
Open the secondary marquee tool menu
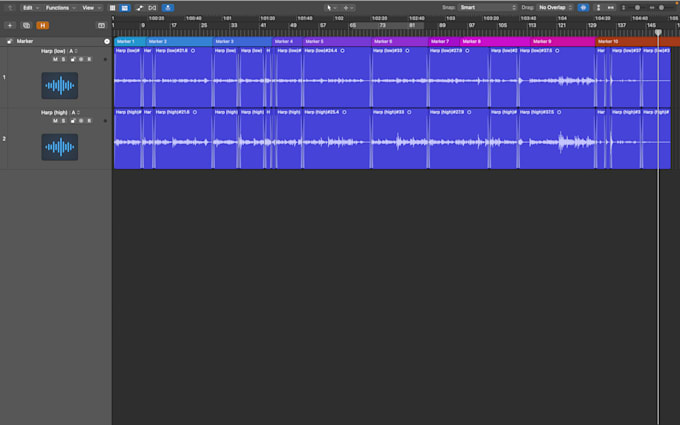tap(349, 8)
